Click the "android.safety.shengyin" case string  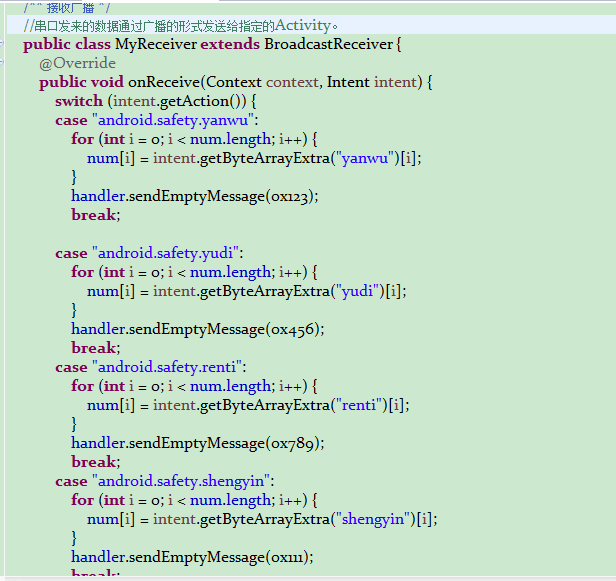(x=182, y=481)
